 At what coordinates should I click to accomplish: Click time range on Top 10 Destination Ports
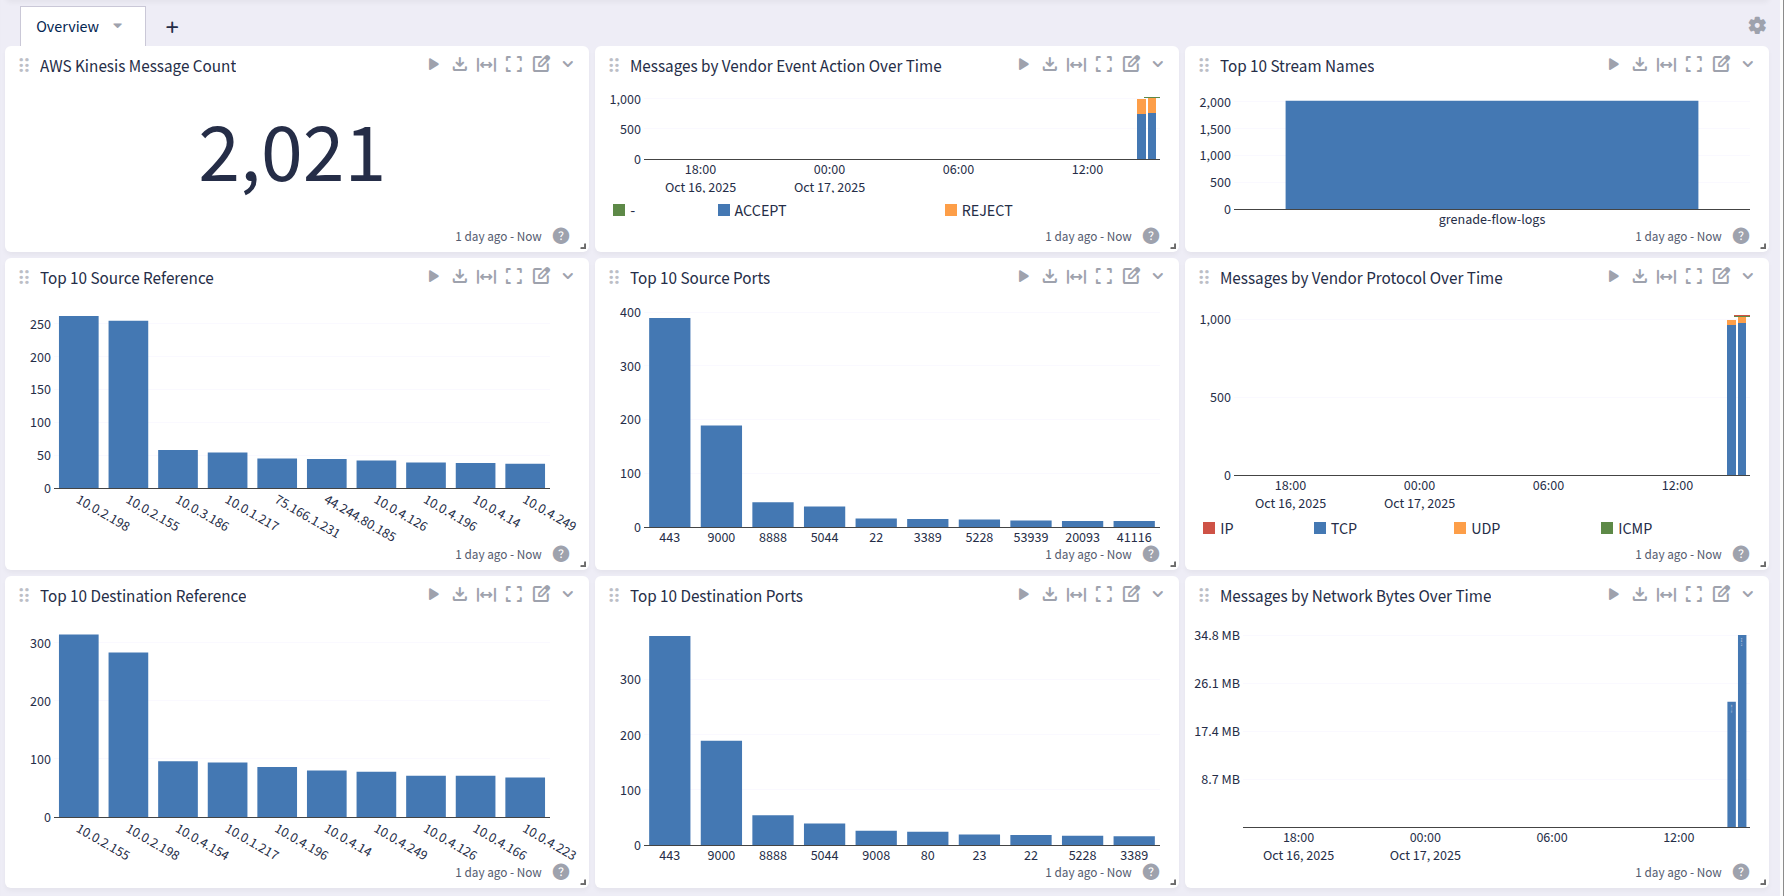(1088, 873)
